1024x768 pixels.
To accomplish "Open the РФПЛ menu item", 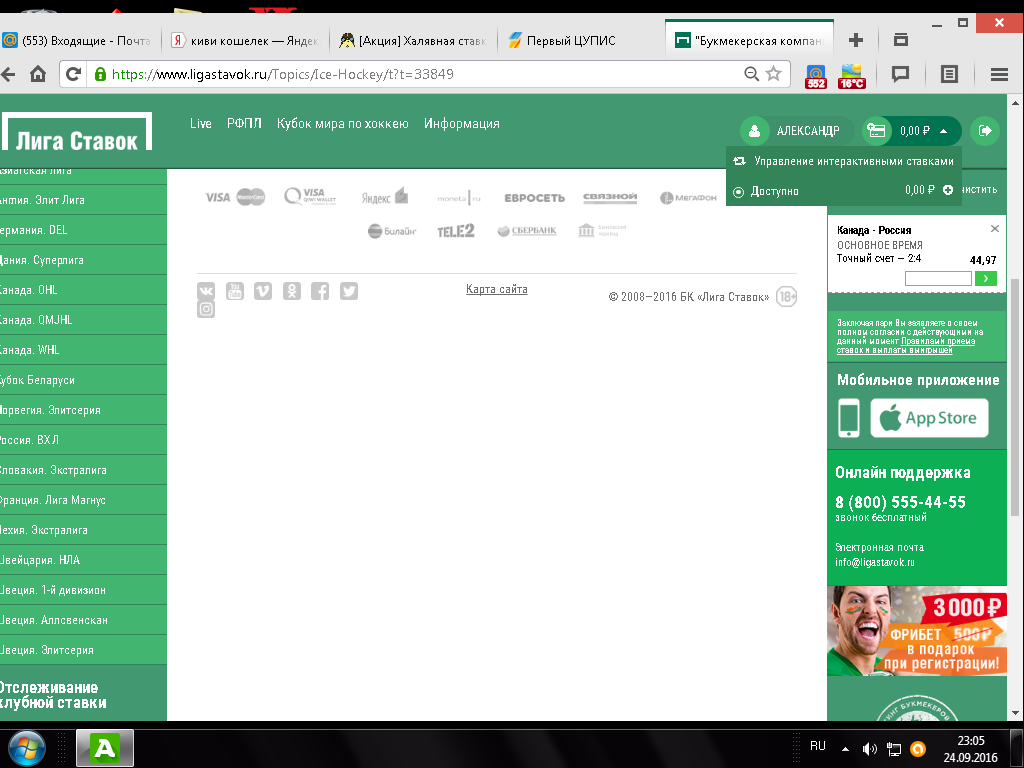I will 244,123.
